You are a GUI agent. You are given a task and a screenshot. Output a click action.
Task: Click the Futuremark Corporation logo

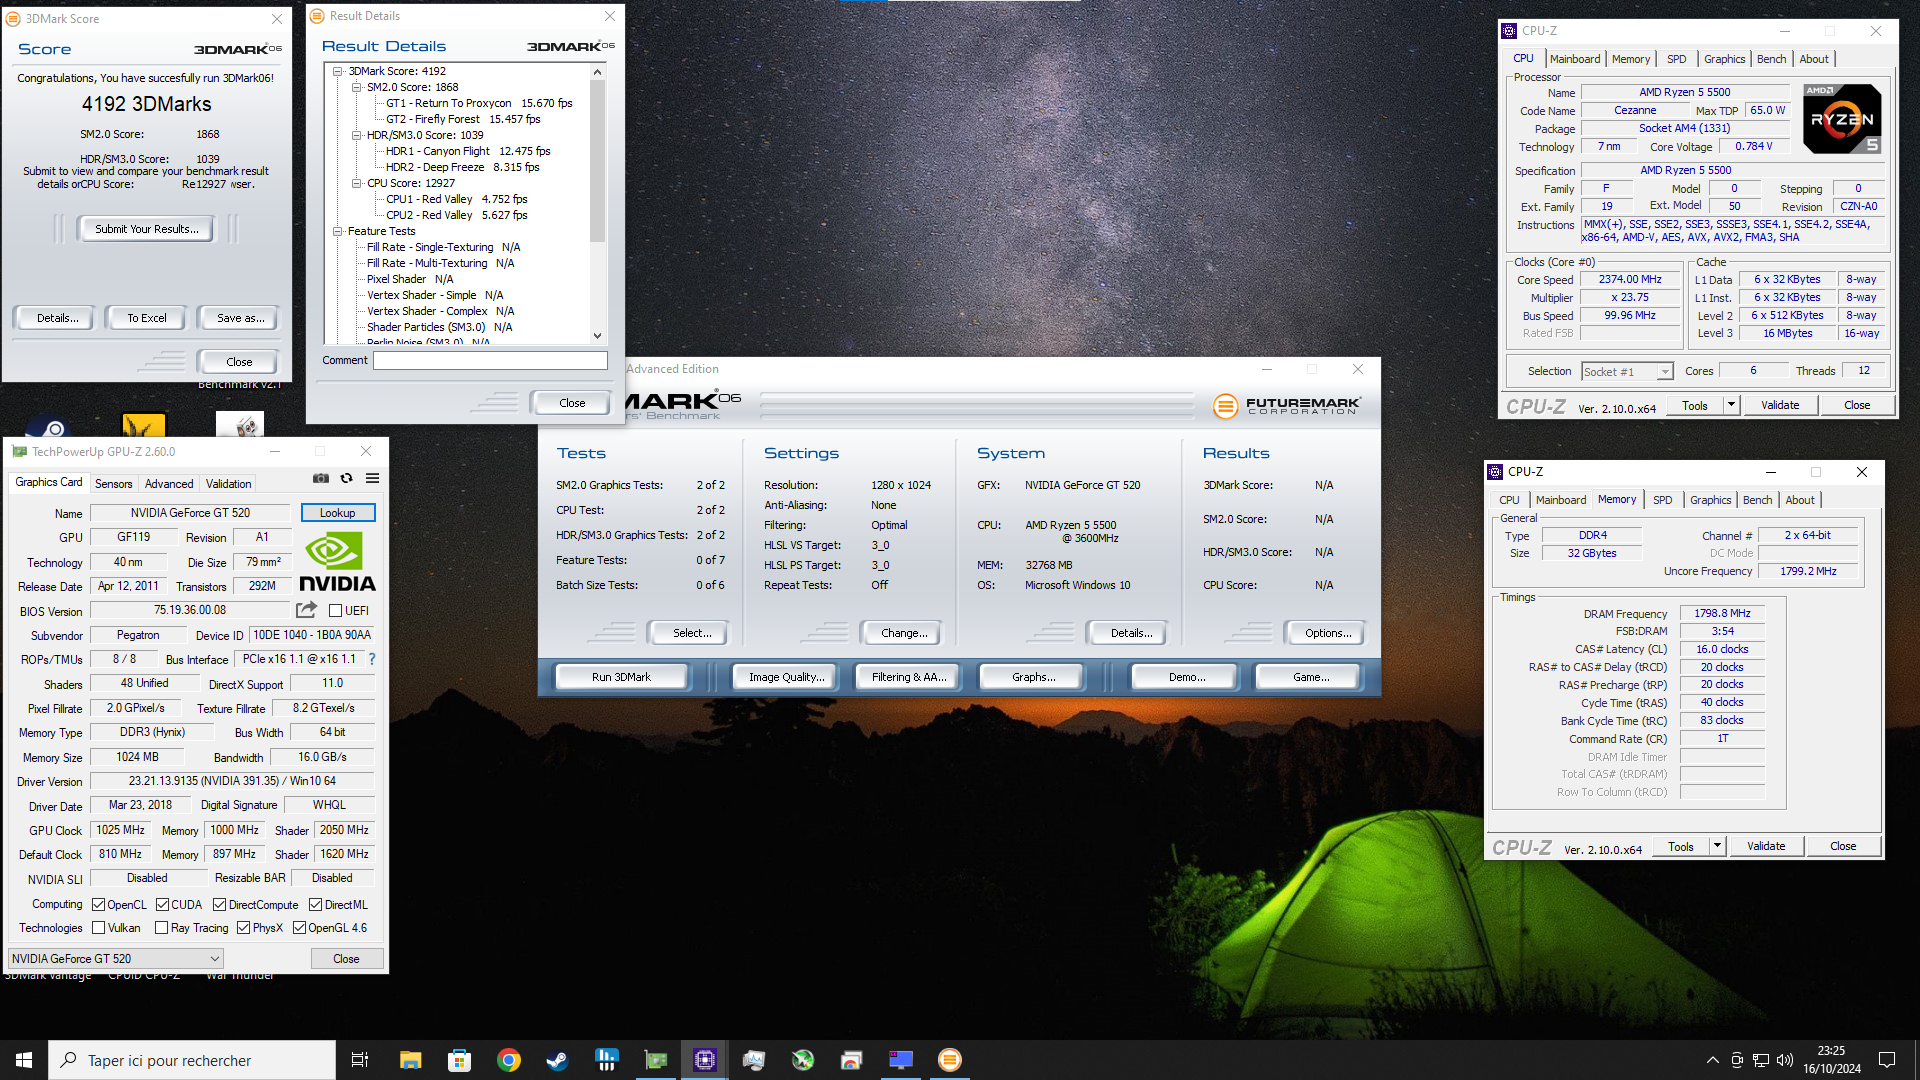coord(1287,405)
